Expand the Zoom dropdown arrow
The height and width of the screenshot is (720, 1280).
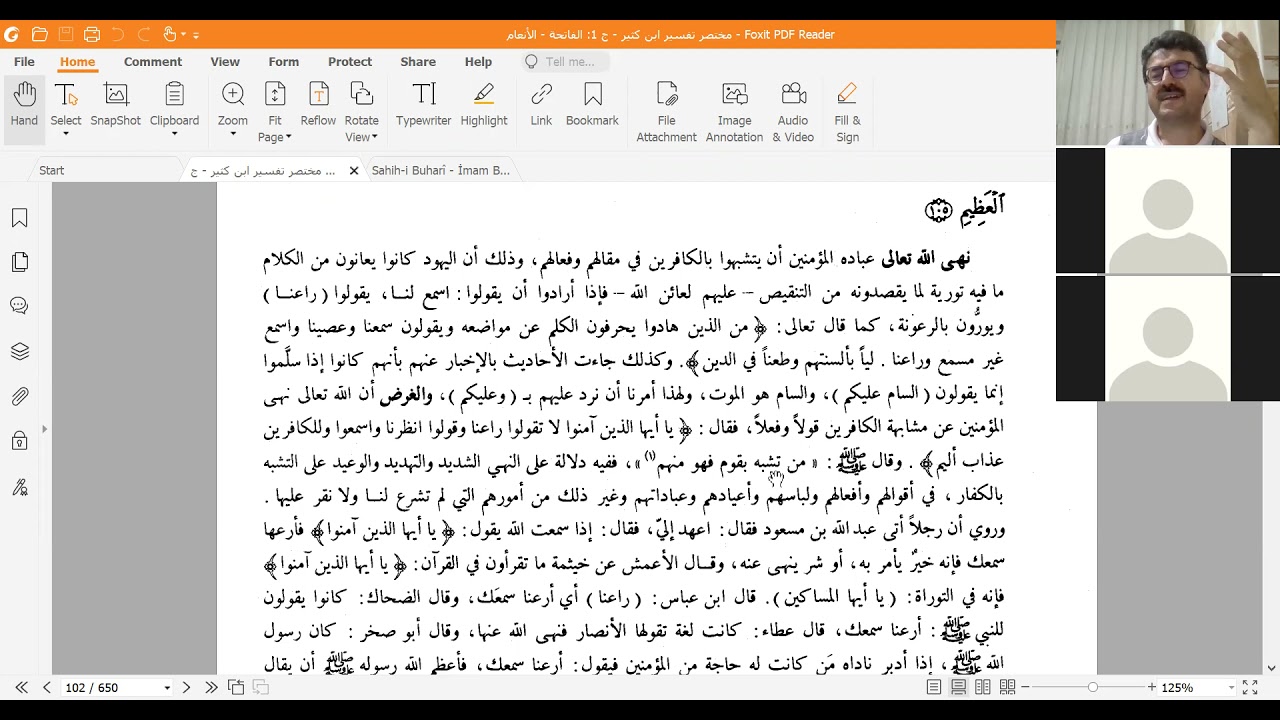click(x=233, y=135)
